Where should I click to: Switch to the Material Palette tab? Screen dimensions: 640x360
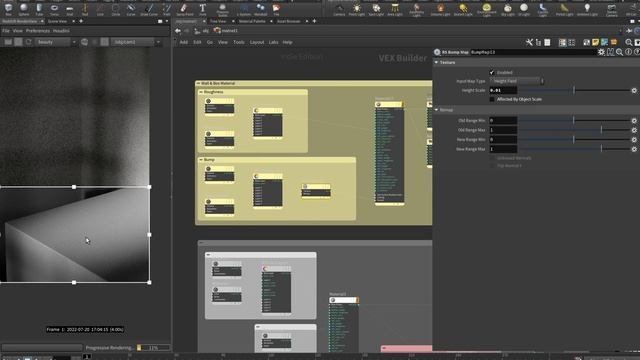[x=252, y=21]
